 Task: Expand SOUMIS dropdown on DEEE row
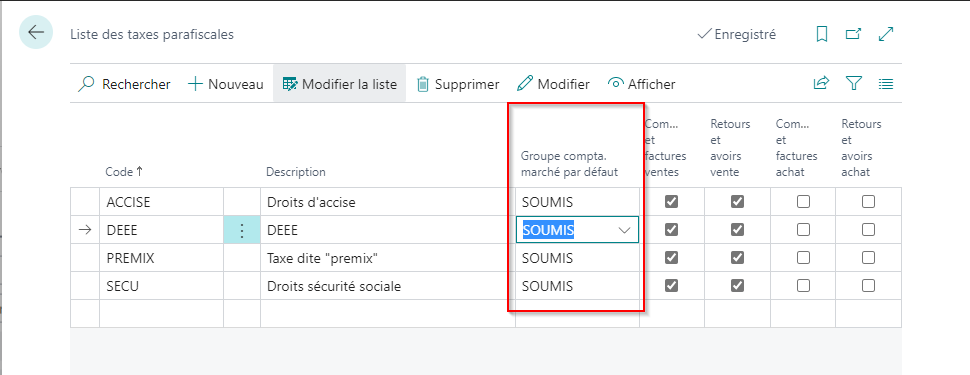[625, 230]
